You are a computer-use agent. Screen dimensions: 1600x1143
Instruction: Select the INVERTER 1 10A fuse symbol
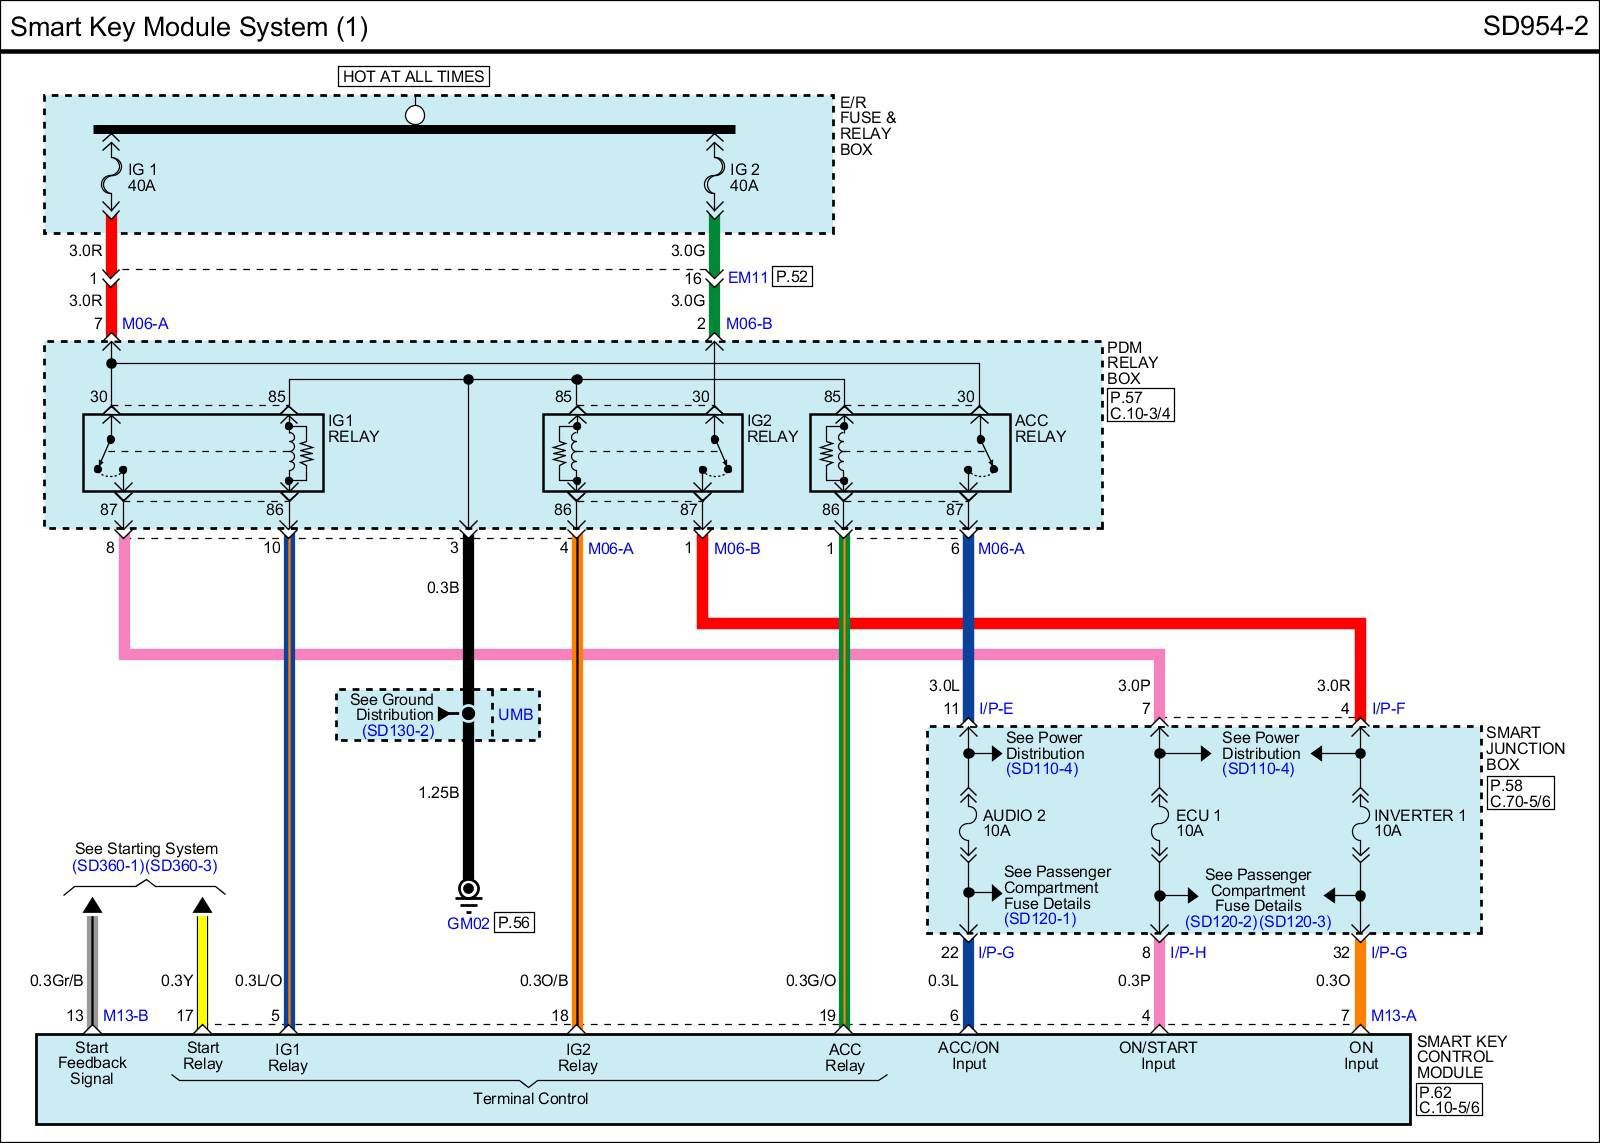click(1359, 823)
